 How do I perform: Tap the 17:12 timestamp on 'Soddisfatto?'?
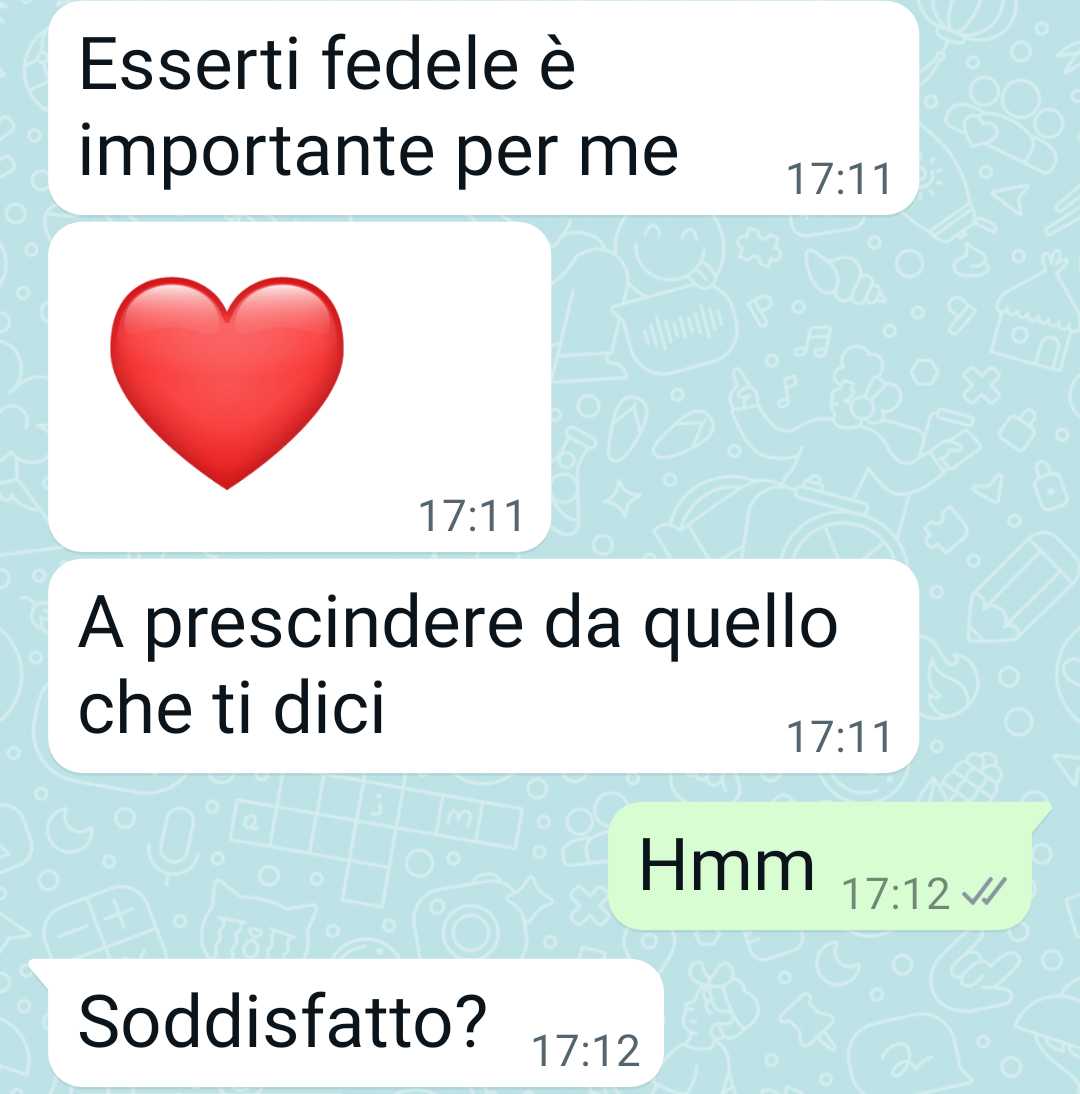point(586,1051)
